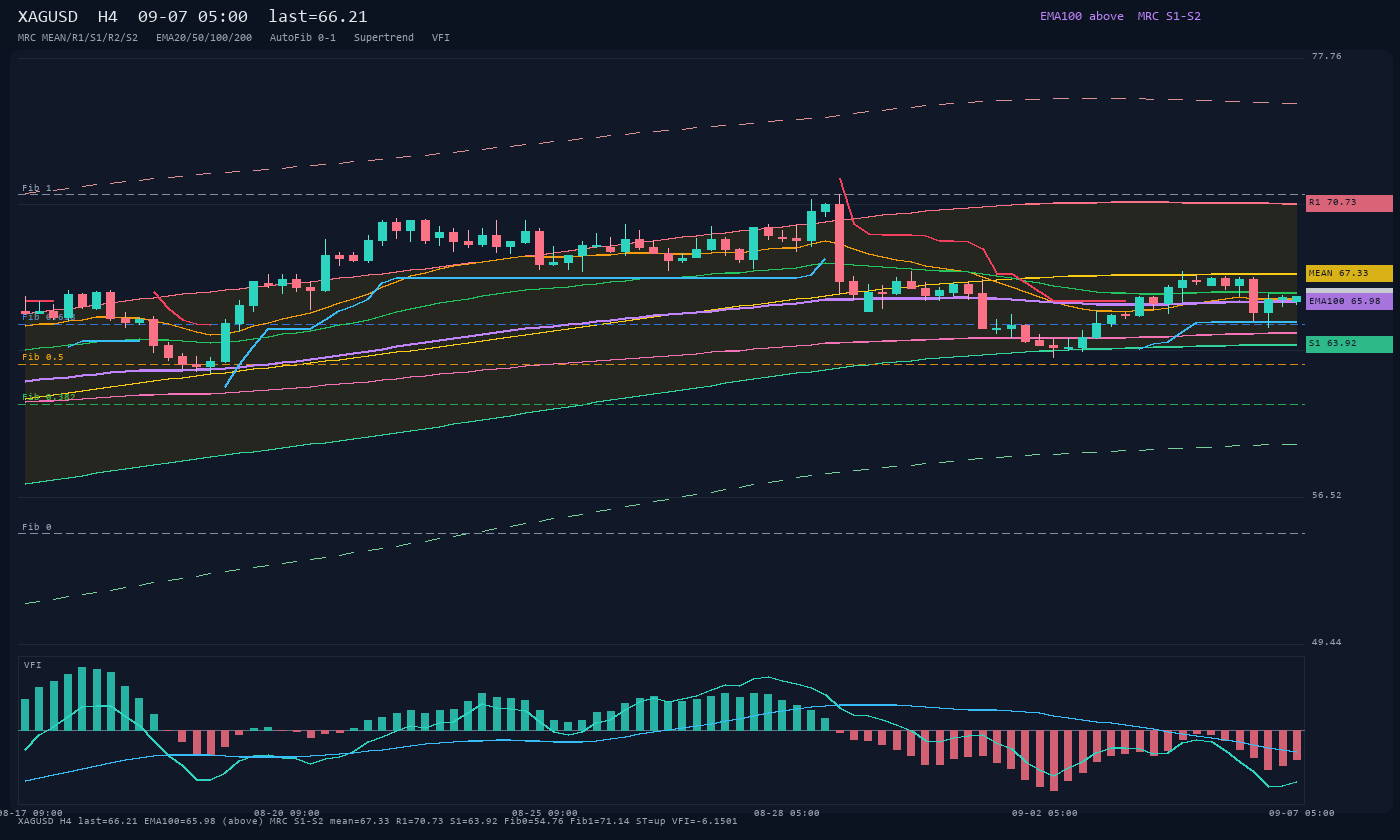This screenshot has width=1400, height=840.
Task: Click the MRC MEAN/R1/S1/R2/S2 indicator legend
Action: tap(78, 38)
